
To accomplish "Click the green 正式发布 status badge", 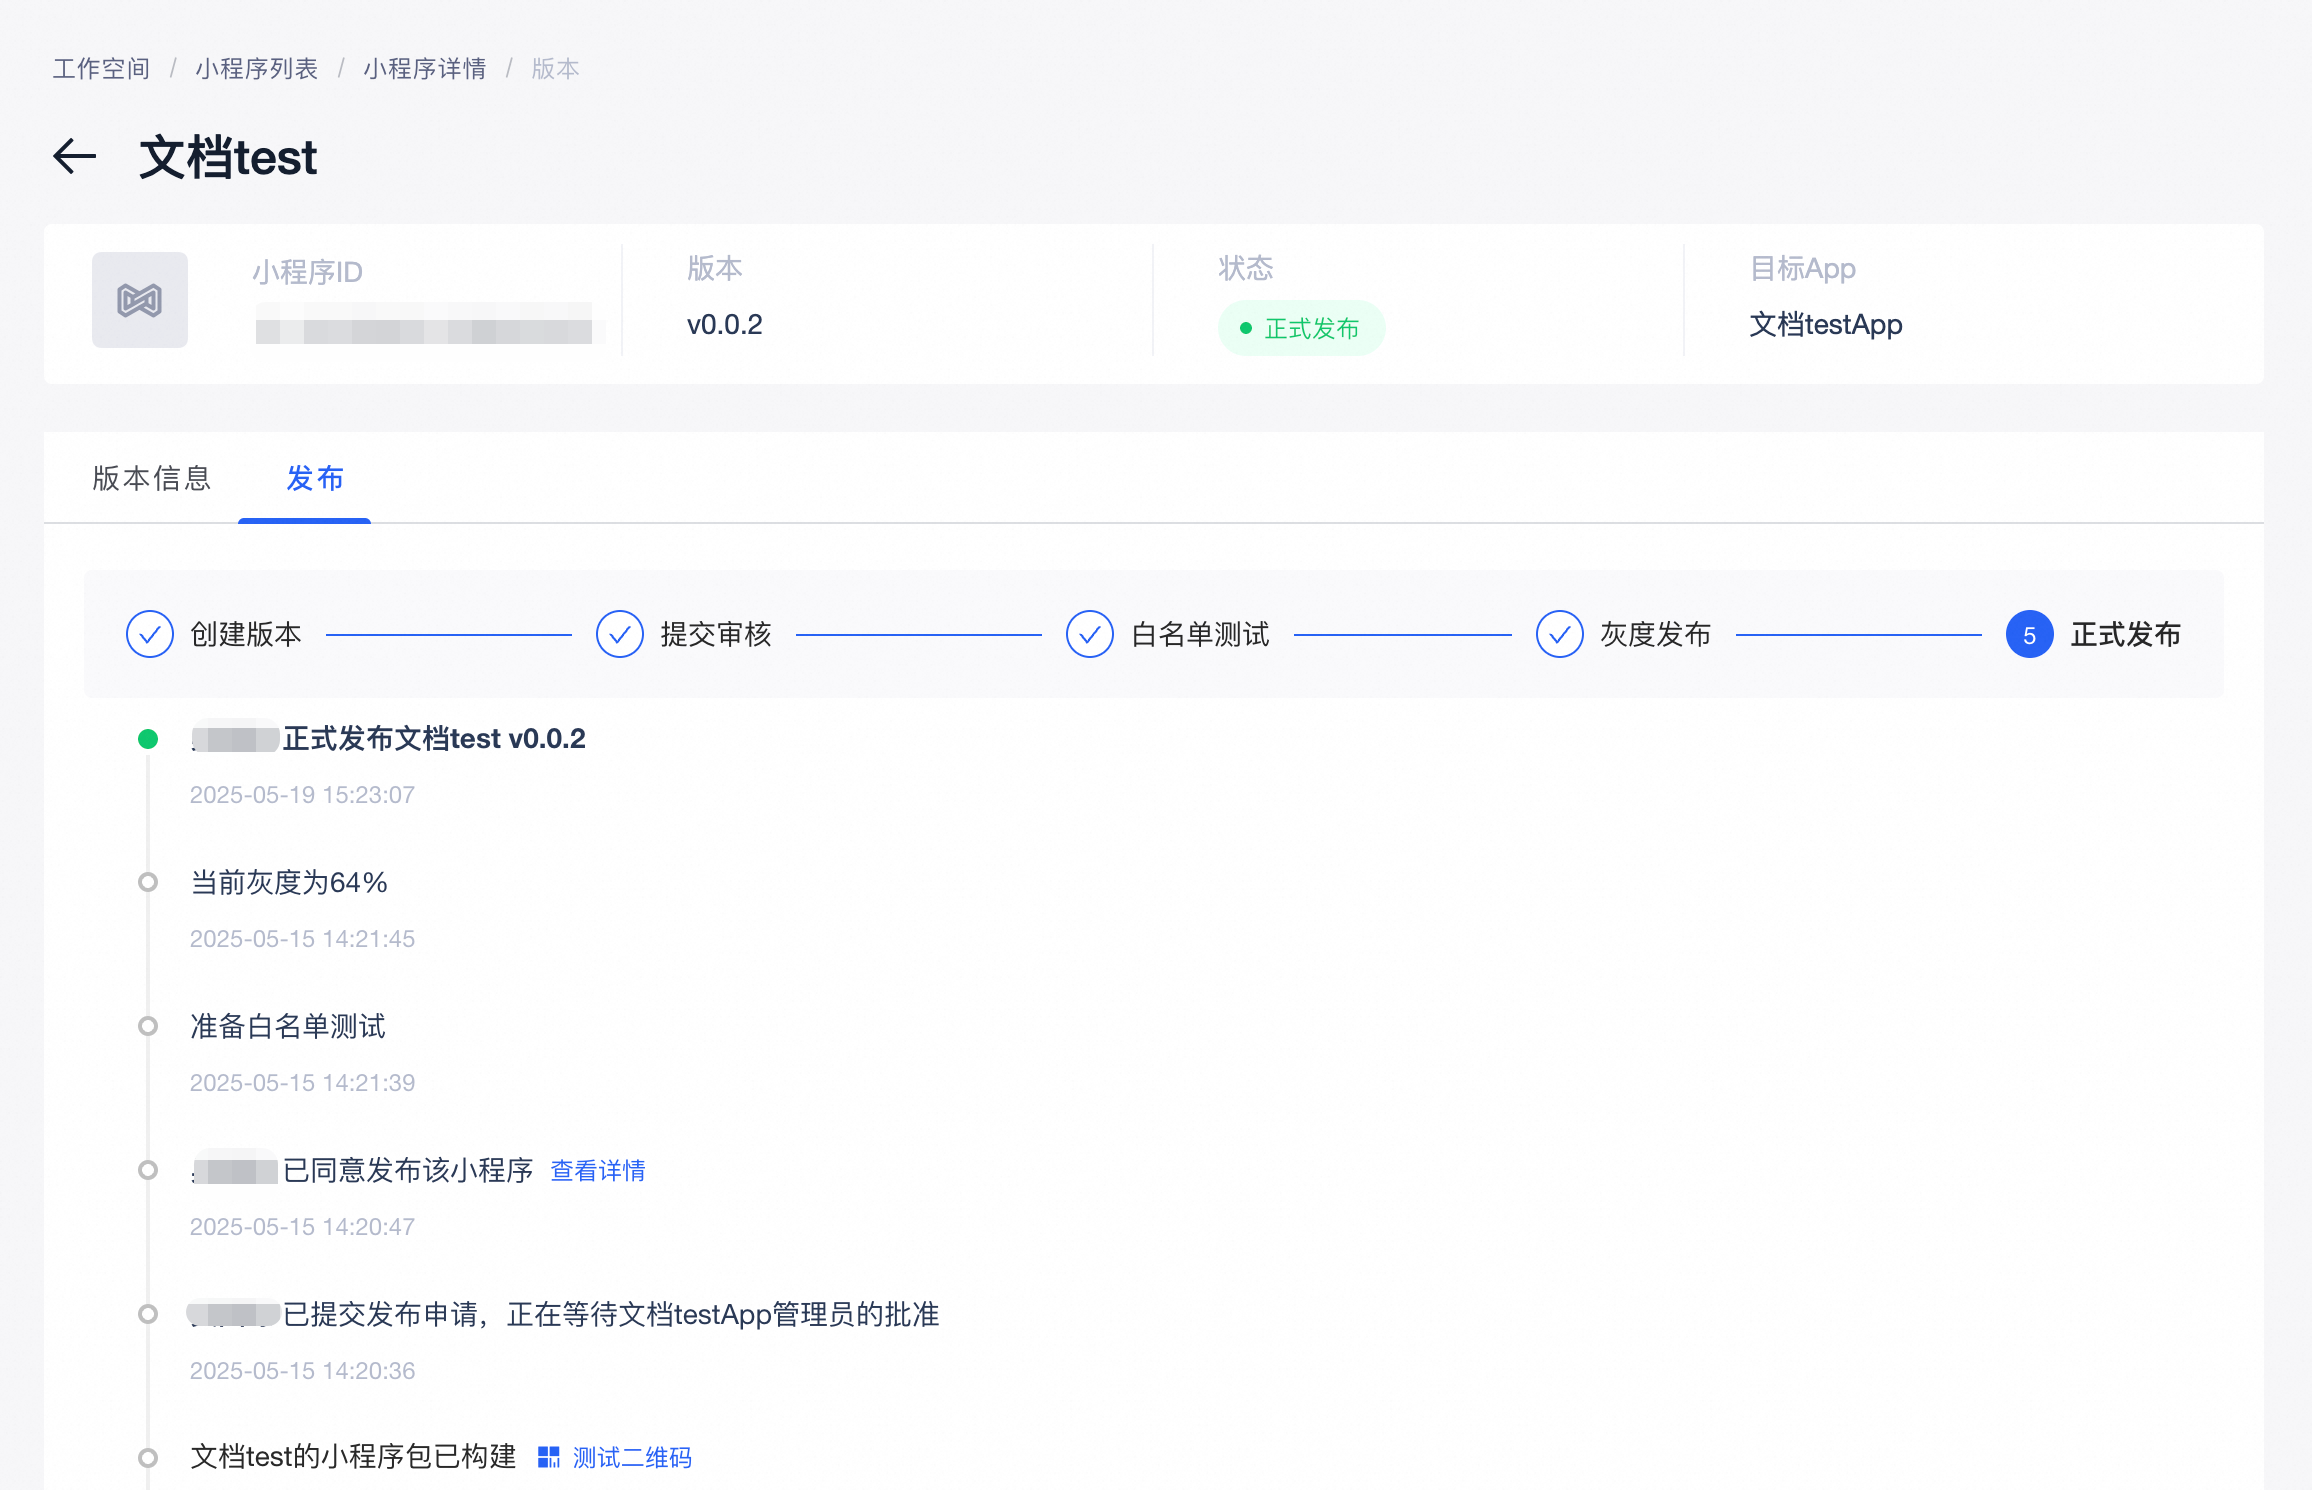I will 1301,328.
